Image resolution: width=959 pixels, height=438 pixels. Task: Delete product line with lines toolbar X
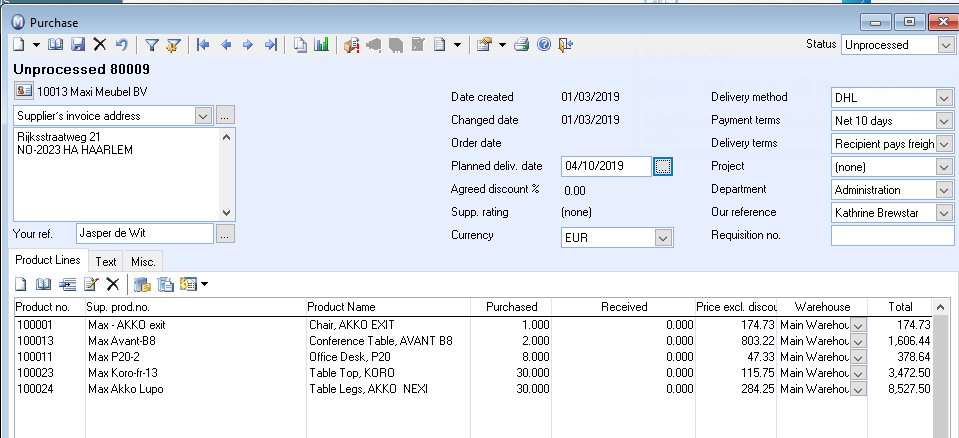tap(113, 284)
